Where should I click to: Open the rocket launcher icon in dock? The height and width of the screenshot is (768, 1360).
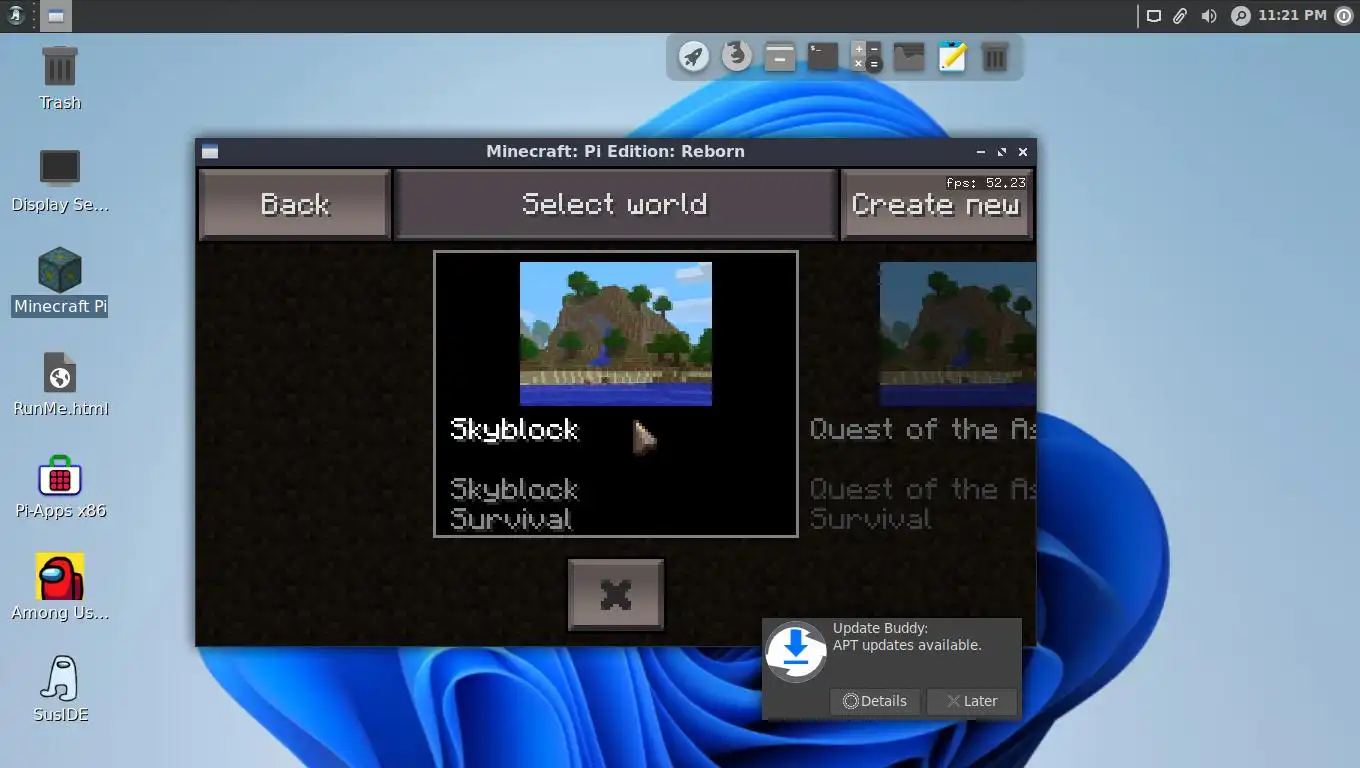(x=693, y=56)
